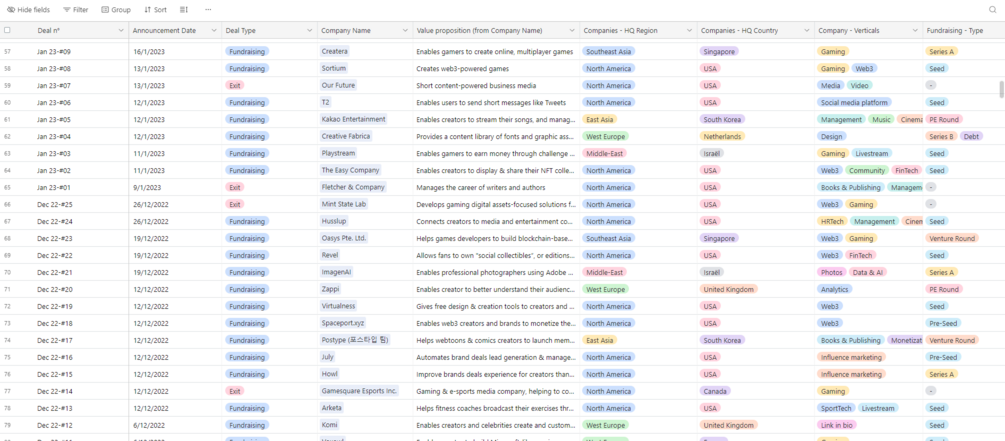Click the Photos tag in the ImagenAI row
The image size is (1005, 441).
tap(831, 272)
